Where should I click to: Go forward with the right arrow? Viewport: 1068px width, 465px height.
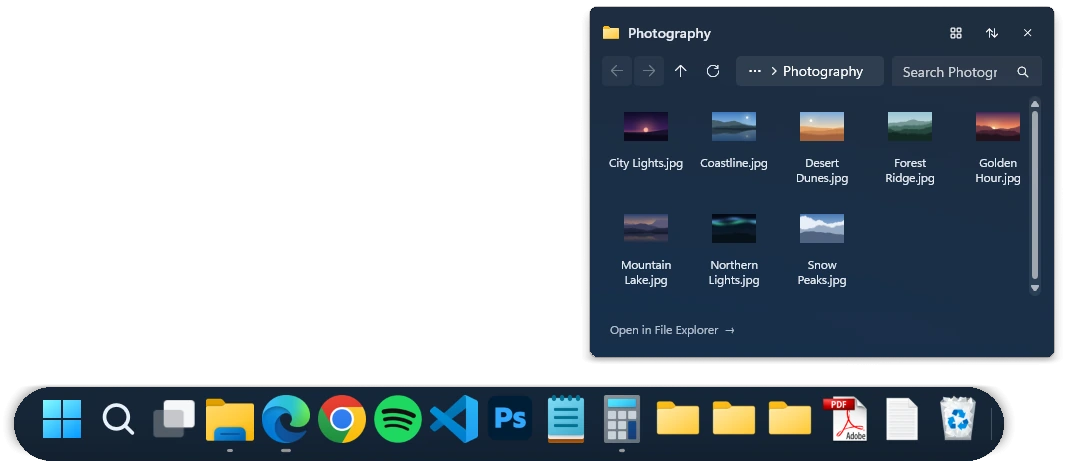(649, 71)
